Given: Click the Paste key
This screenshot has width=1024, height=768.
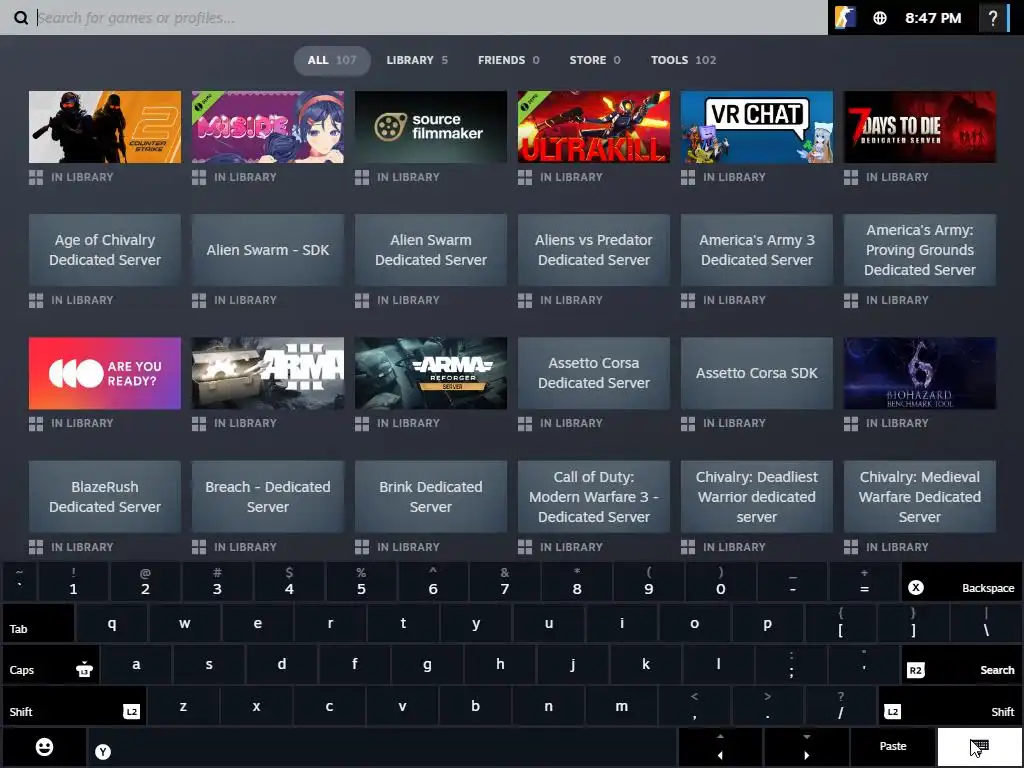Looking at the screenshot, I should pyautogui.click(x=893, y=746).
